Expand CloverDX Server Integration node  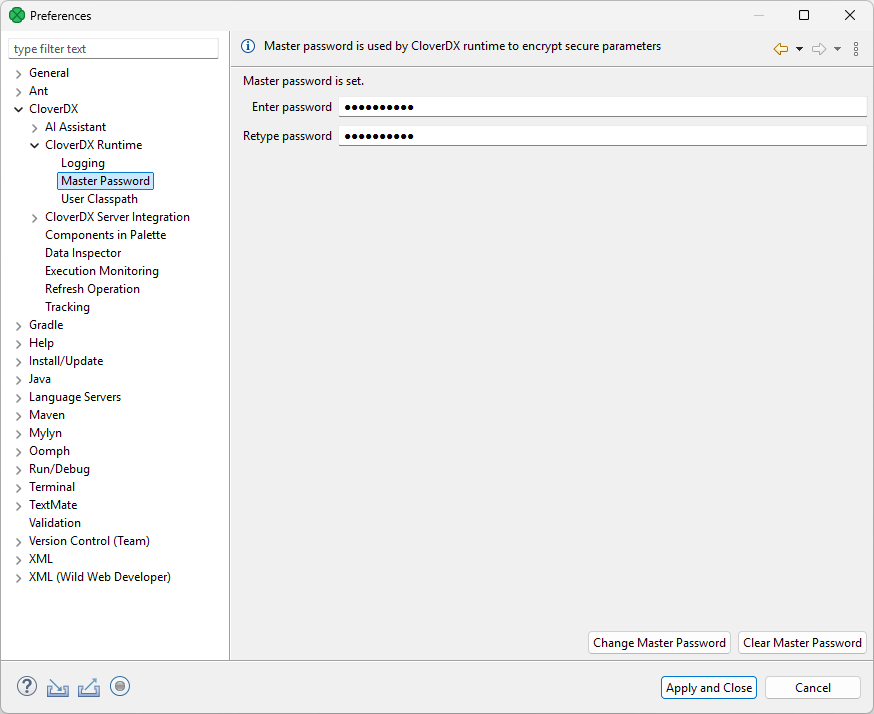pos(35,217)
